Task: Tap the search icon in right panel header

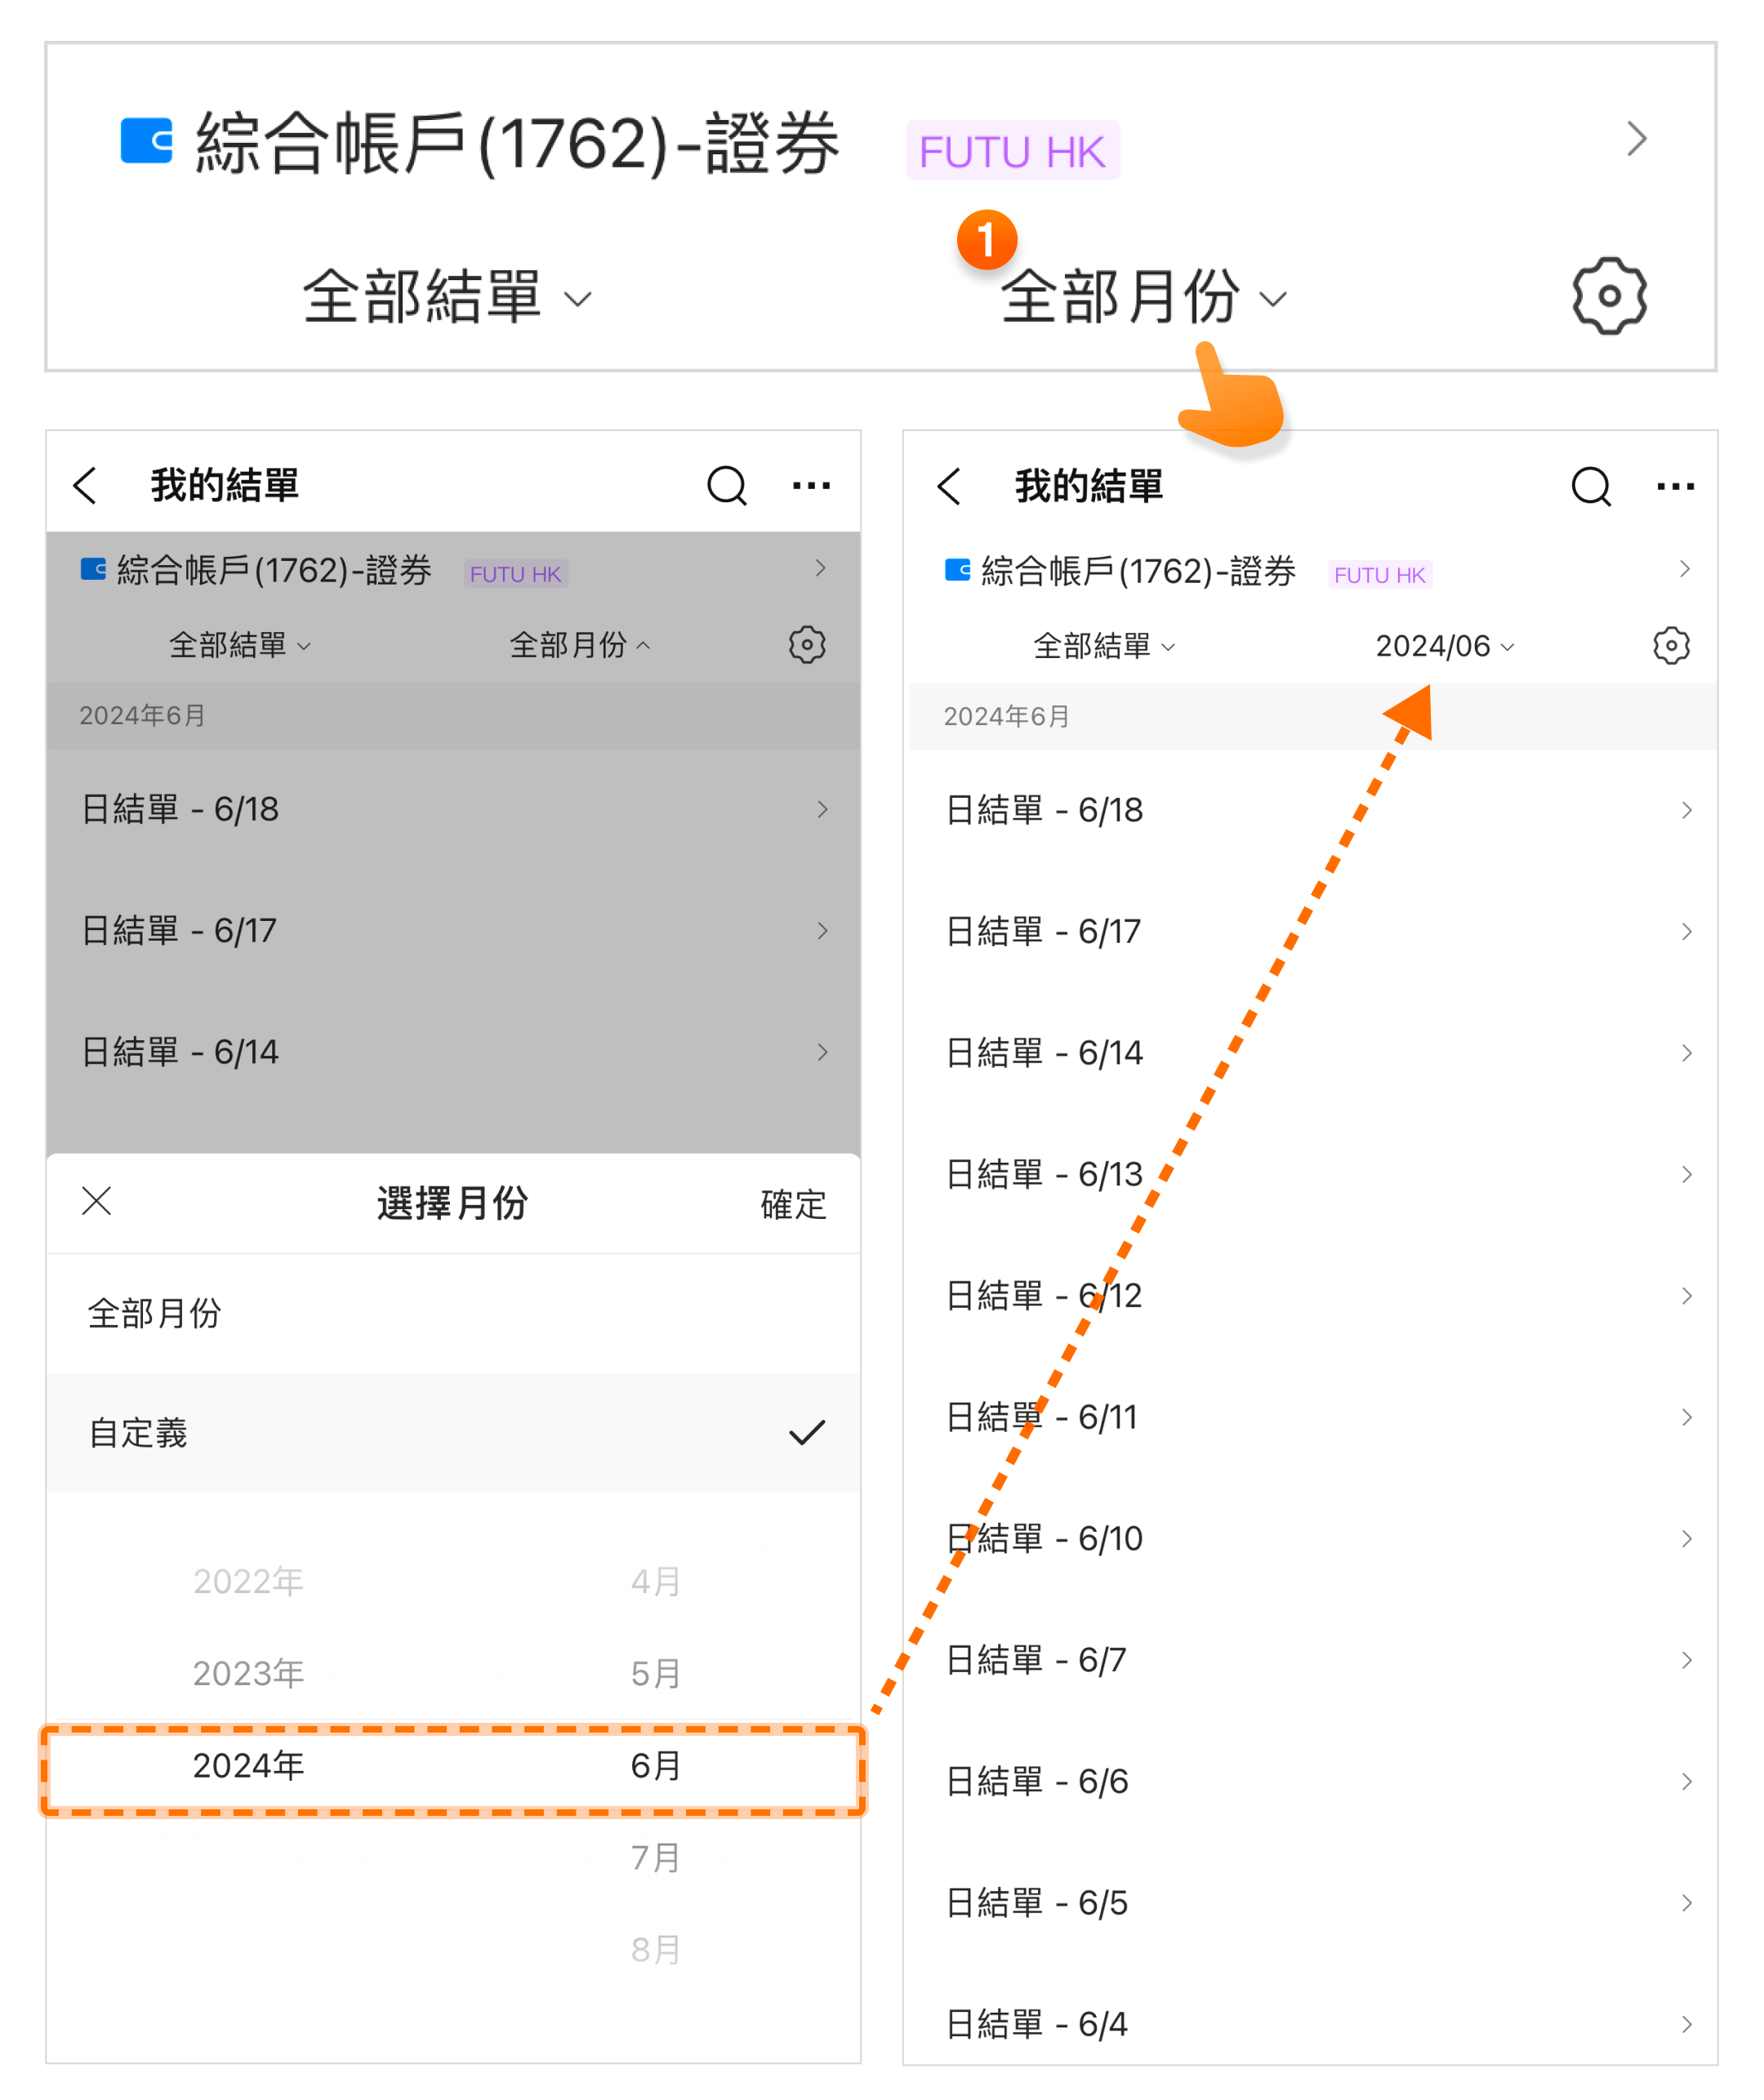Action: pos(1590,487)
